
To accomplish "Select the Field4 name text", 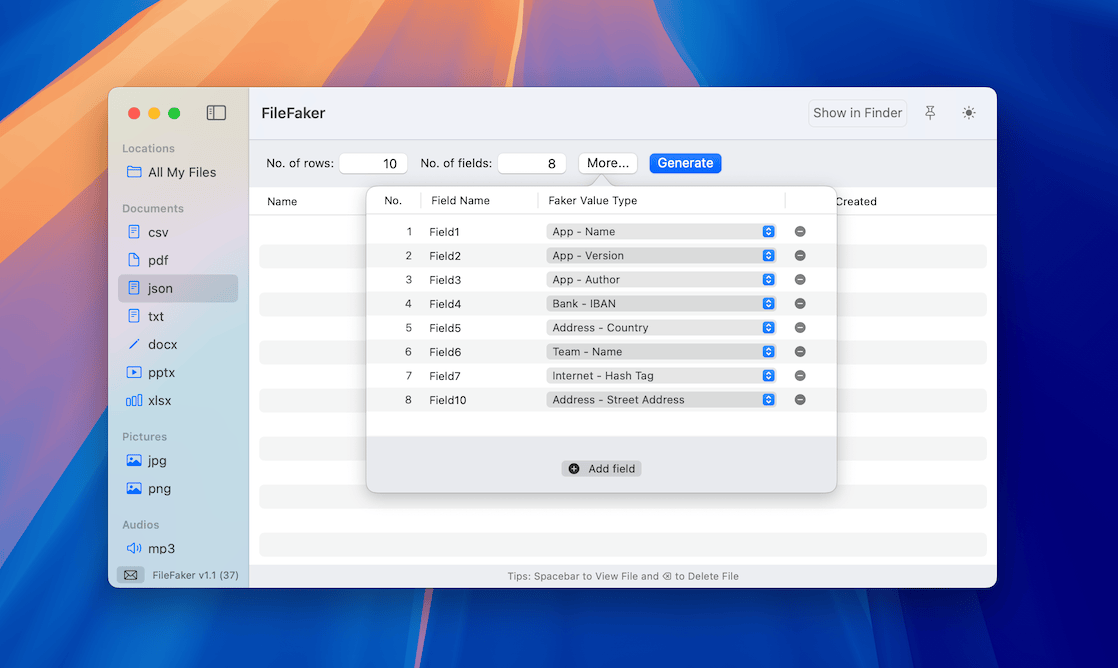I will pyautogui.click(x=445, y=304).
